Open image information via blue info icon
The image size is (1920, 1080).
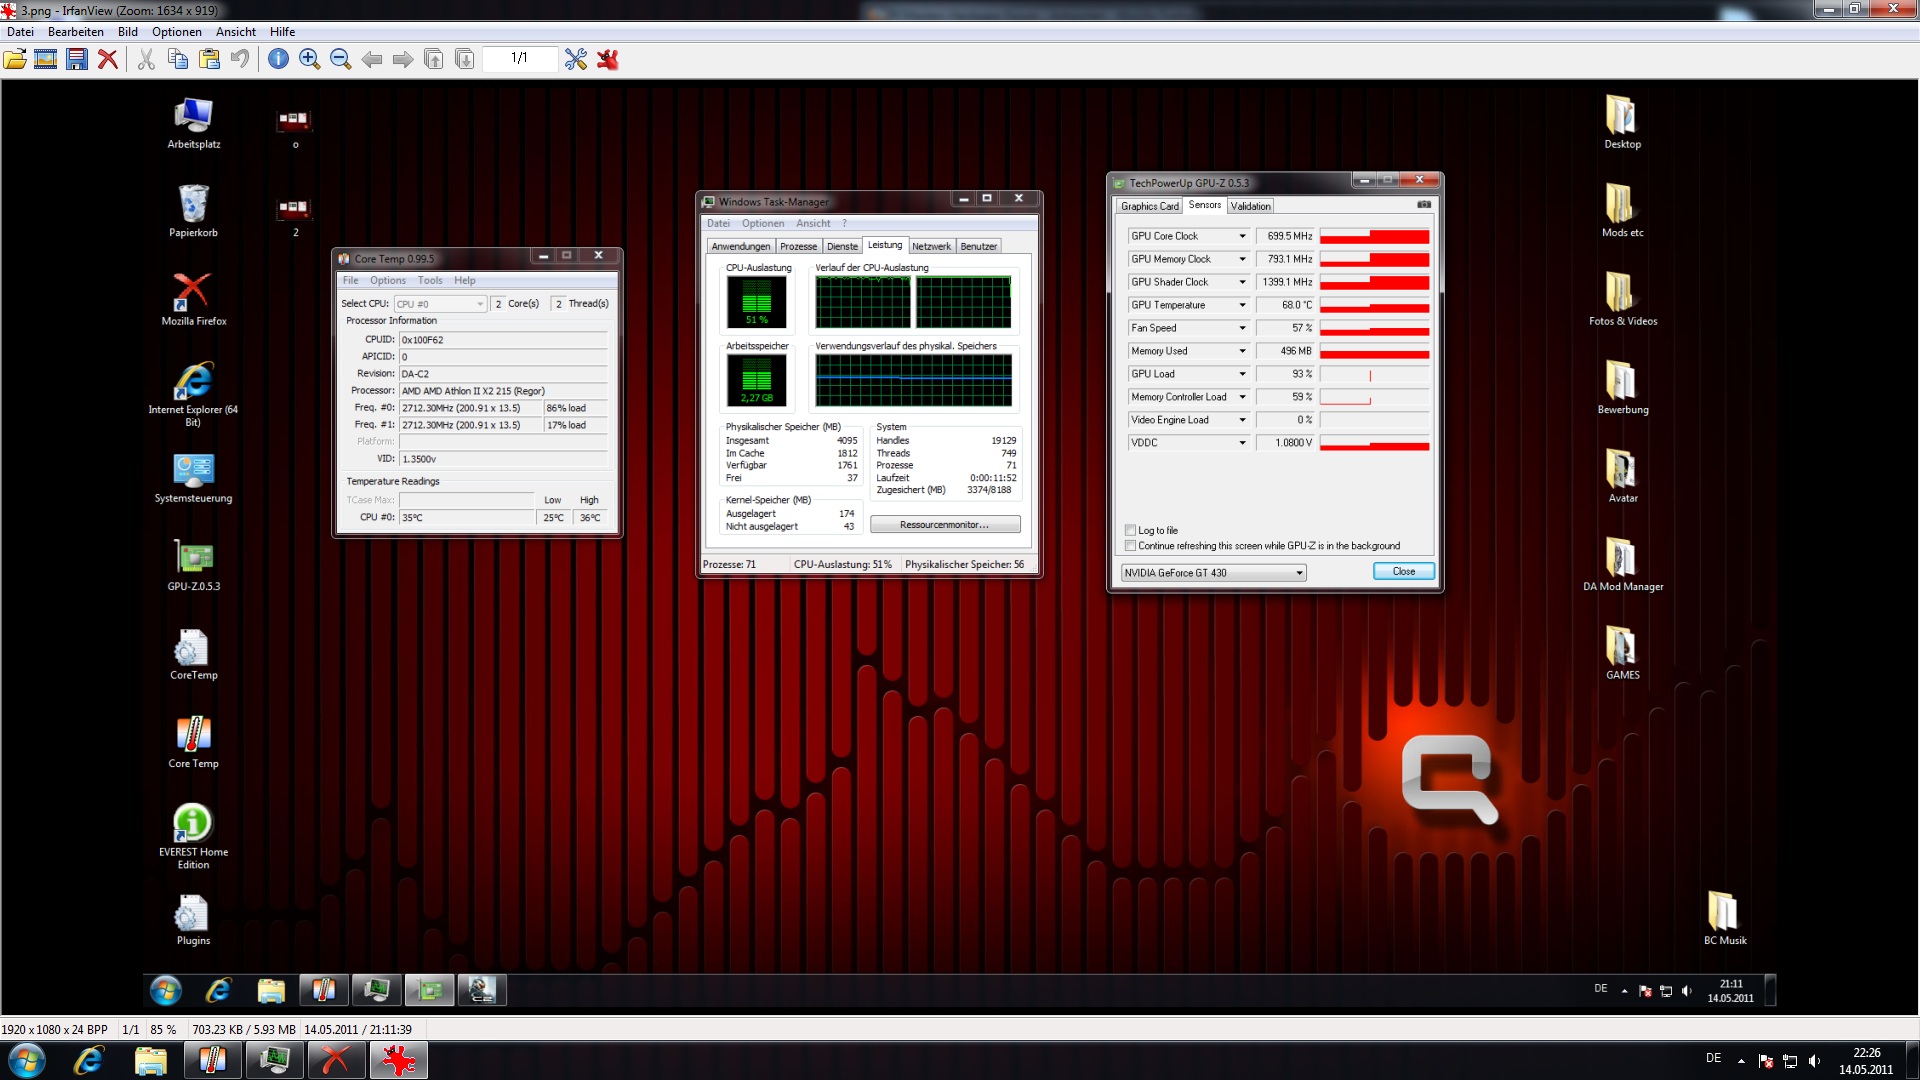[x=278, y=60]
